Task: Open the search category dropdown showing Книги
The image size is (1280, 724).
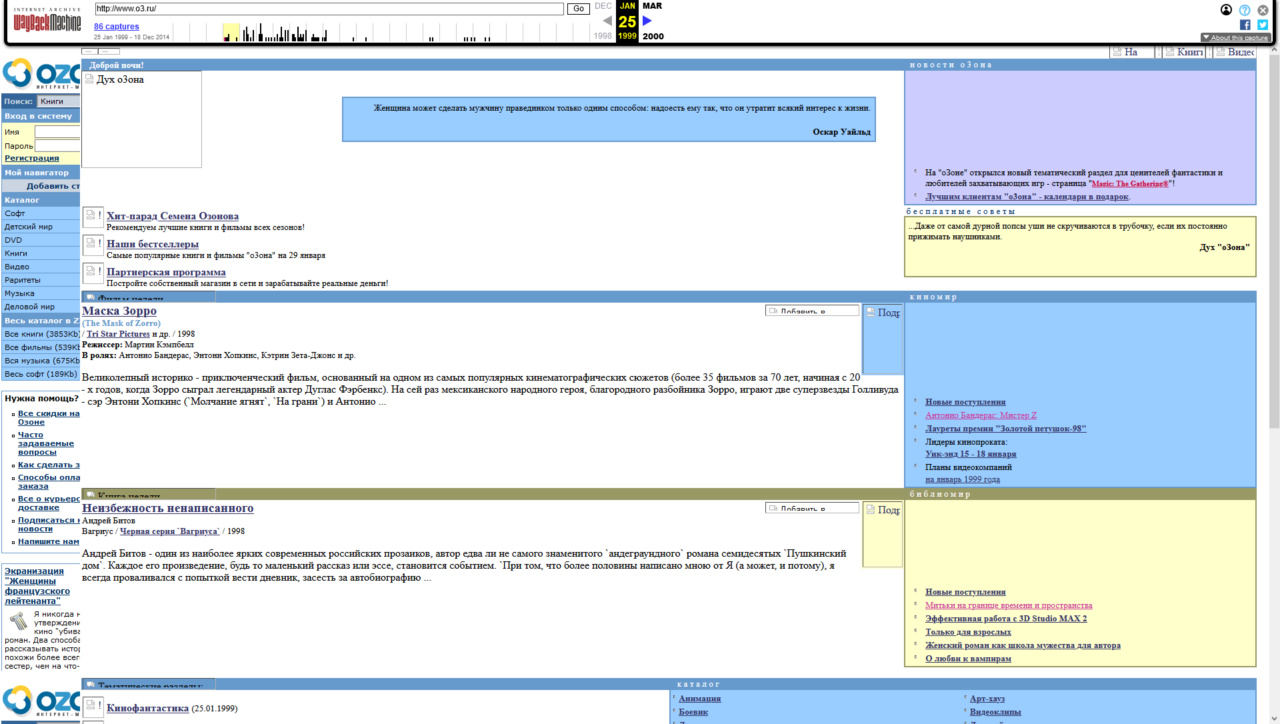Action: [x=59, y=101]
